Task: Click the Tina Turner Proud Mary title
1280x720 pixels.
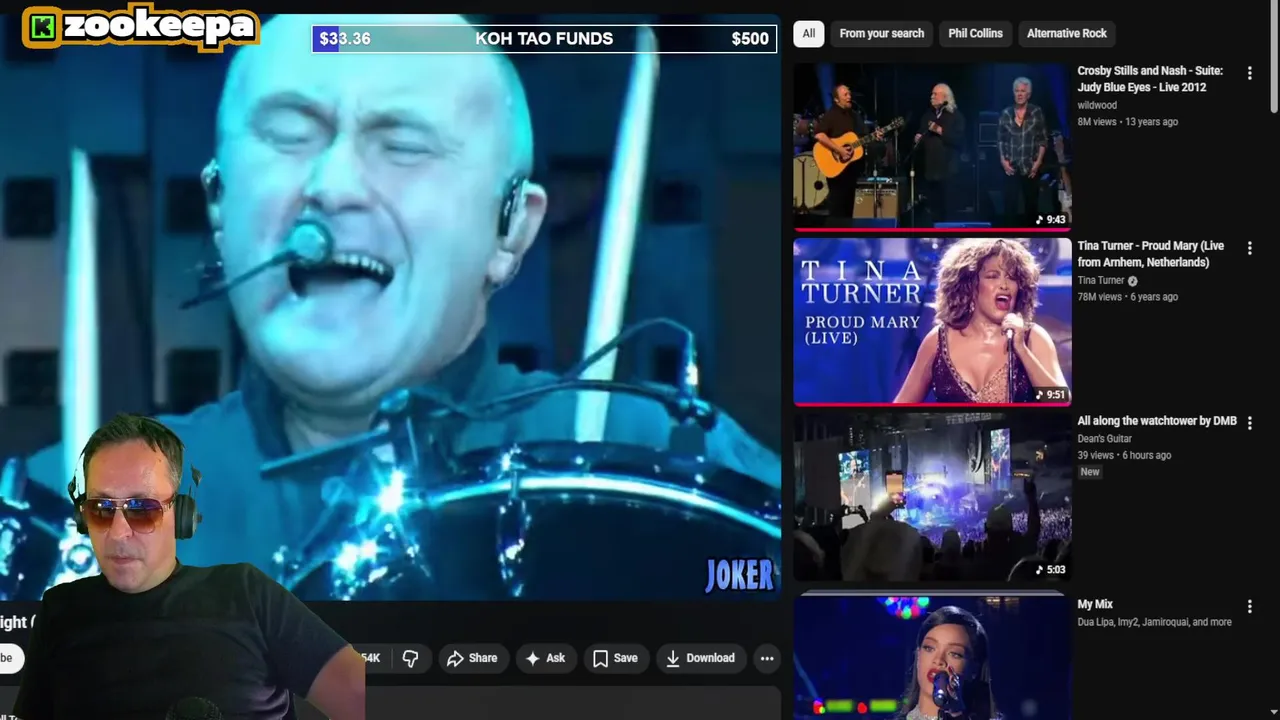Action: click(1150, 254)
